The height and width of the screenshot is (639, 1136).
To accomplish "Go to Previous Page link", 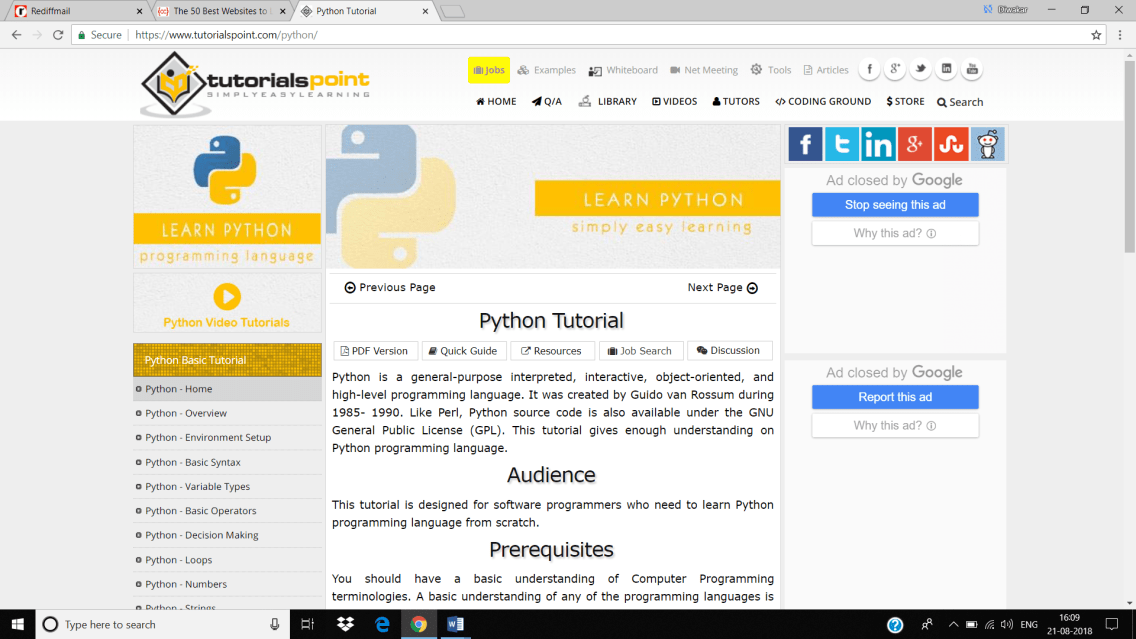I will click(x=390, y=288).
